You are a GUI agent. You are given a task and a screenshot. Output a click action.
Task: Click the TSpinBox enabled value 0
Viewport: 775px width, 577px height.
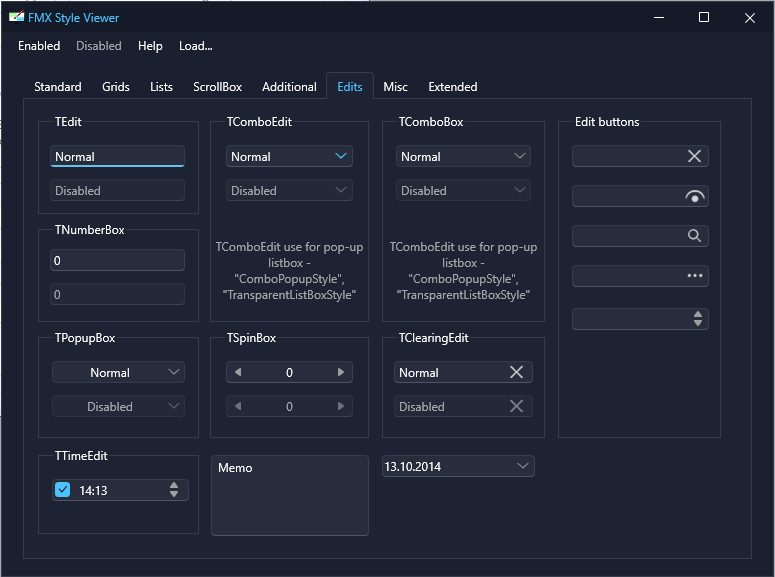[x=290, y=373]
